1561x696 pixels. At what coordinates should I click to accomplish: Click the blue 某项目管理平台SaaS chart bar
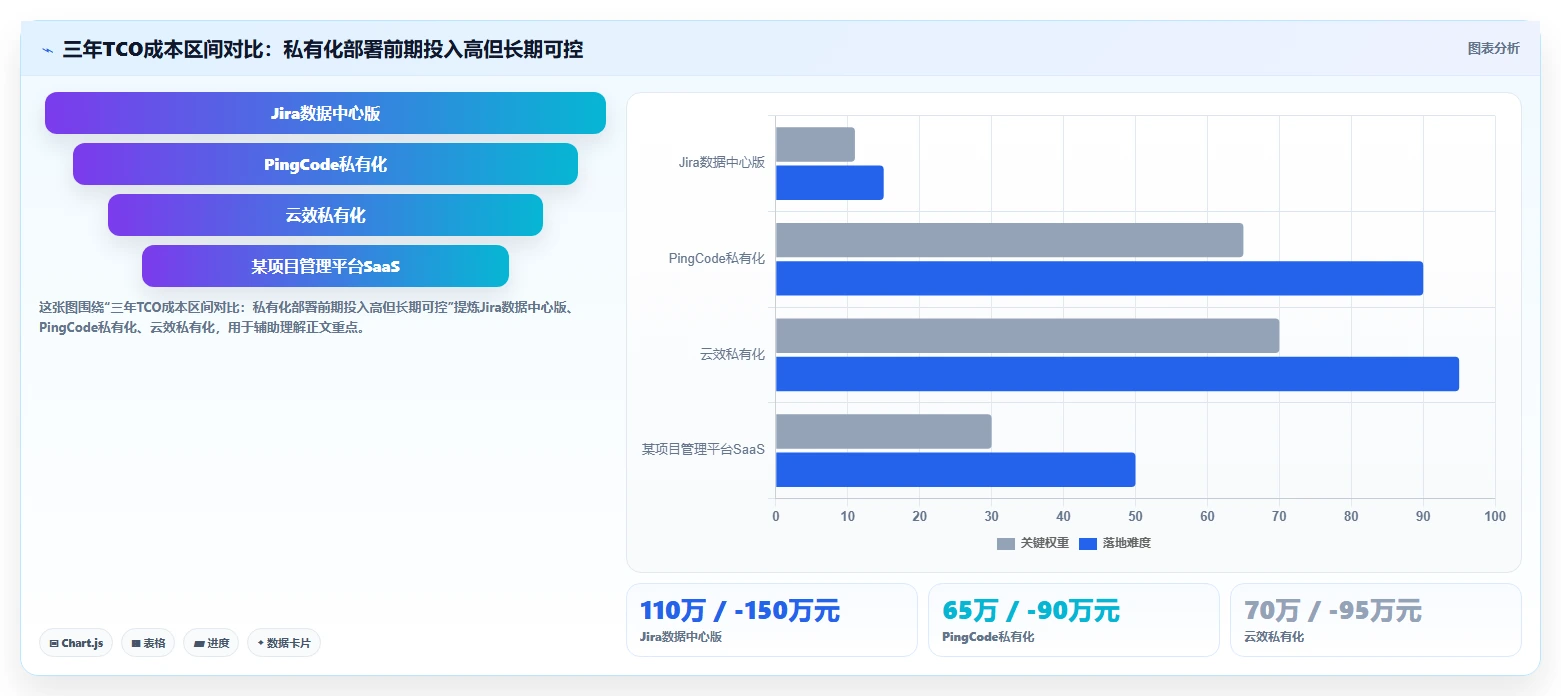(x=955, y=469)
